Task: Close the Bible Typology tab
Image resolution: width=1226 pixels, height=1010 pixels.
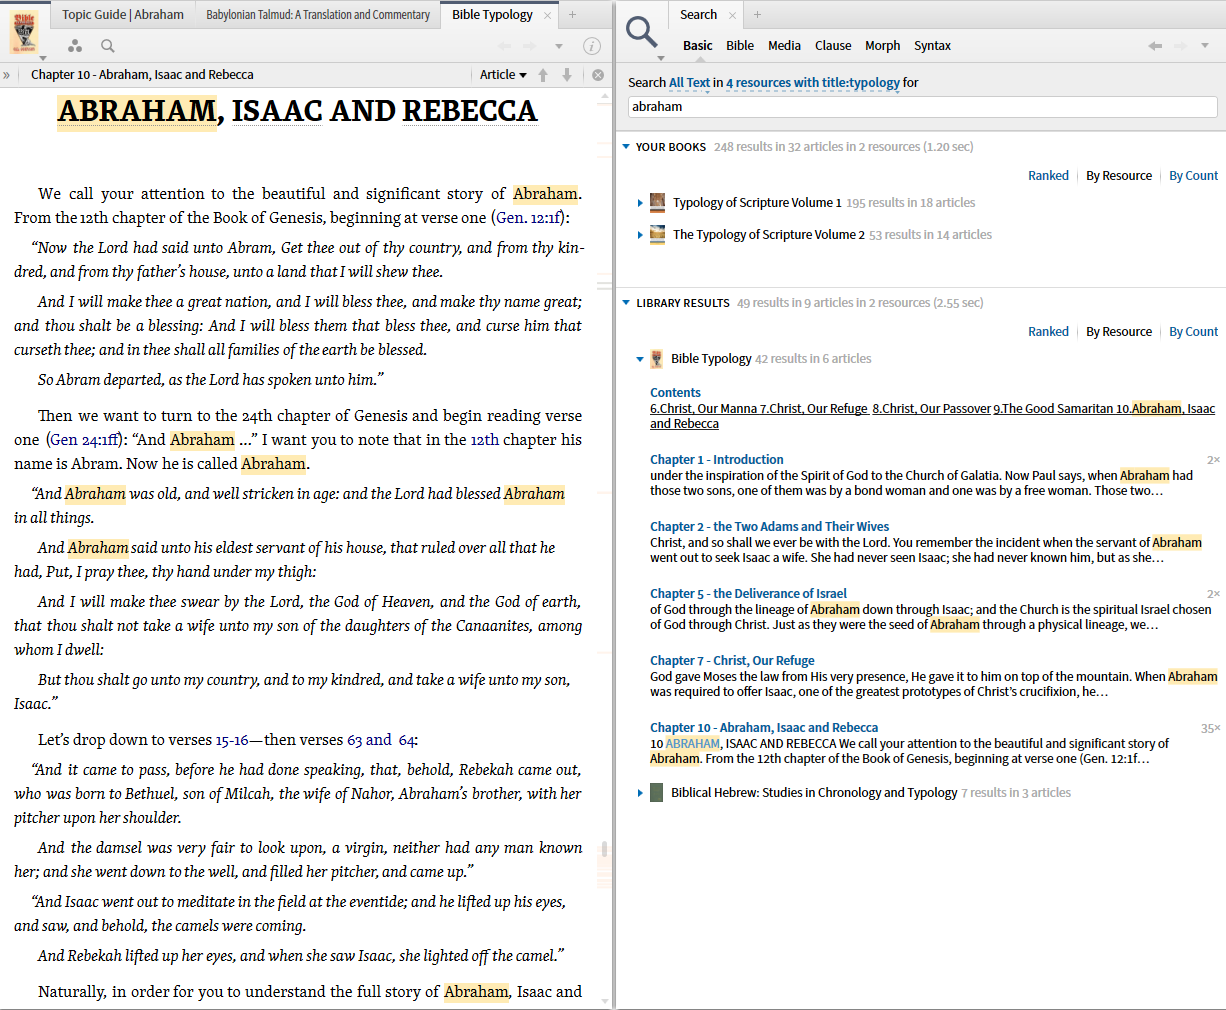Action: [x=548, y=15]
